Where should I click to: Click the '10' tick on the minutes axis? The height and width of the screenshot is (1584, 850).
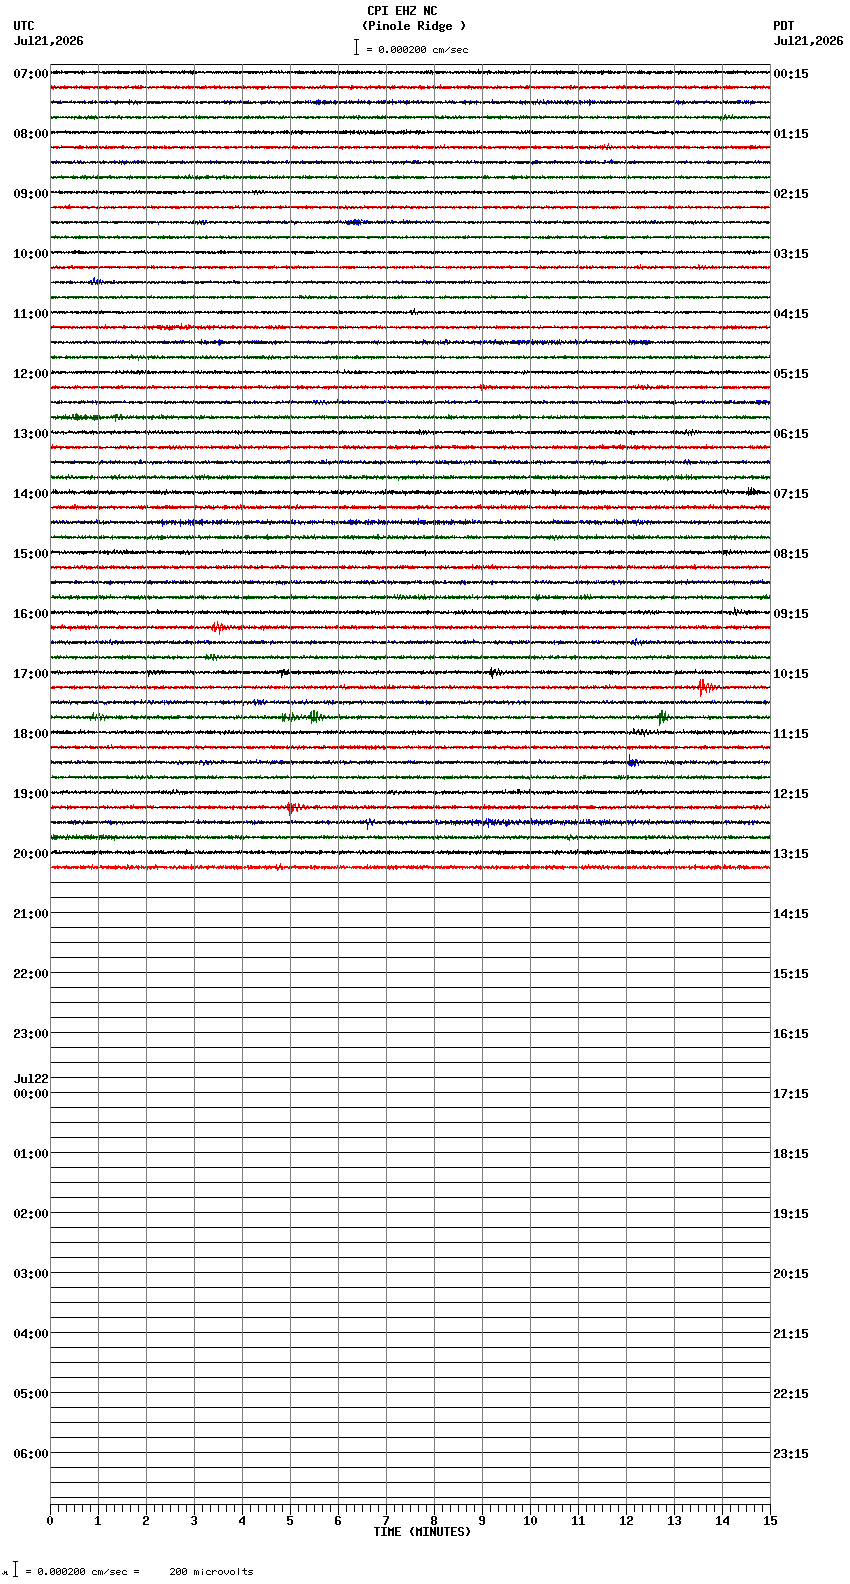click(x=530, y=1521)
